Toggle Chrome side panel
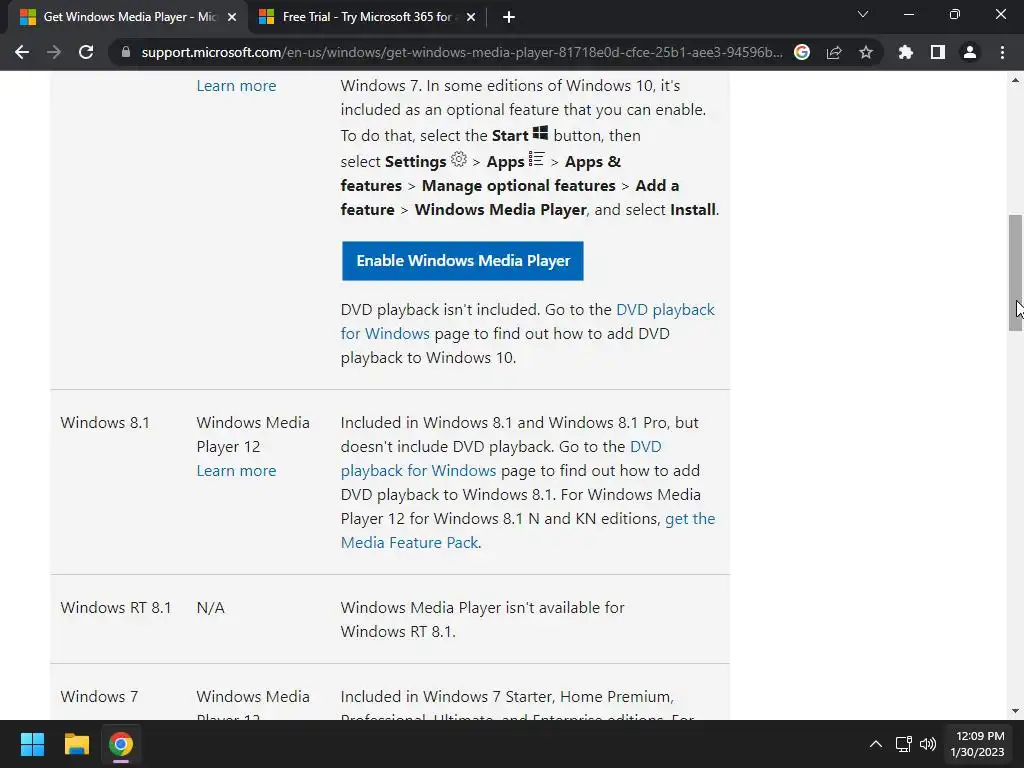1024x768 pixels. [938, 52]
